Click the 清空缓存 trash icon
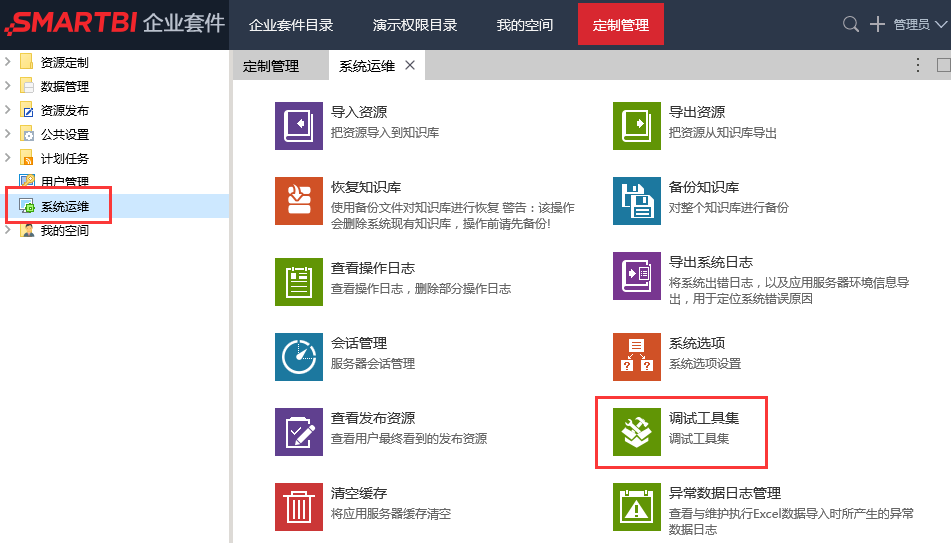This screenshot has width=951, height=543. (298, 507)
